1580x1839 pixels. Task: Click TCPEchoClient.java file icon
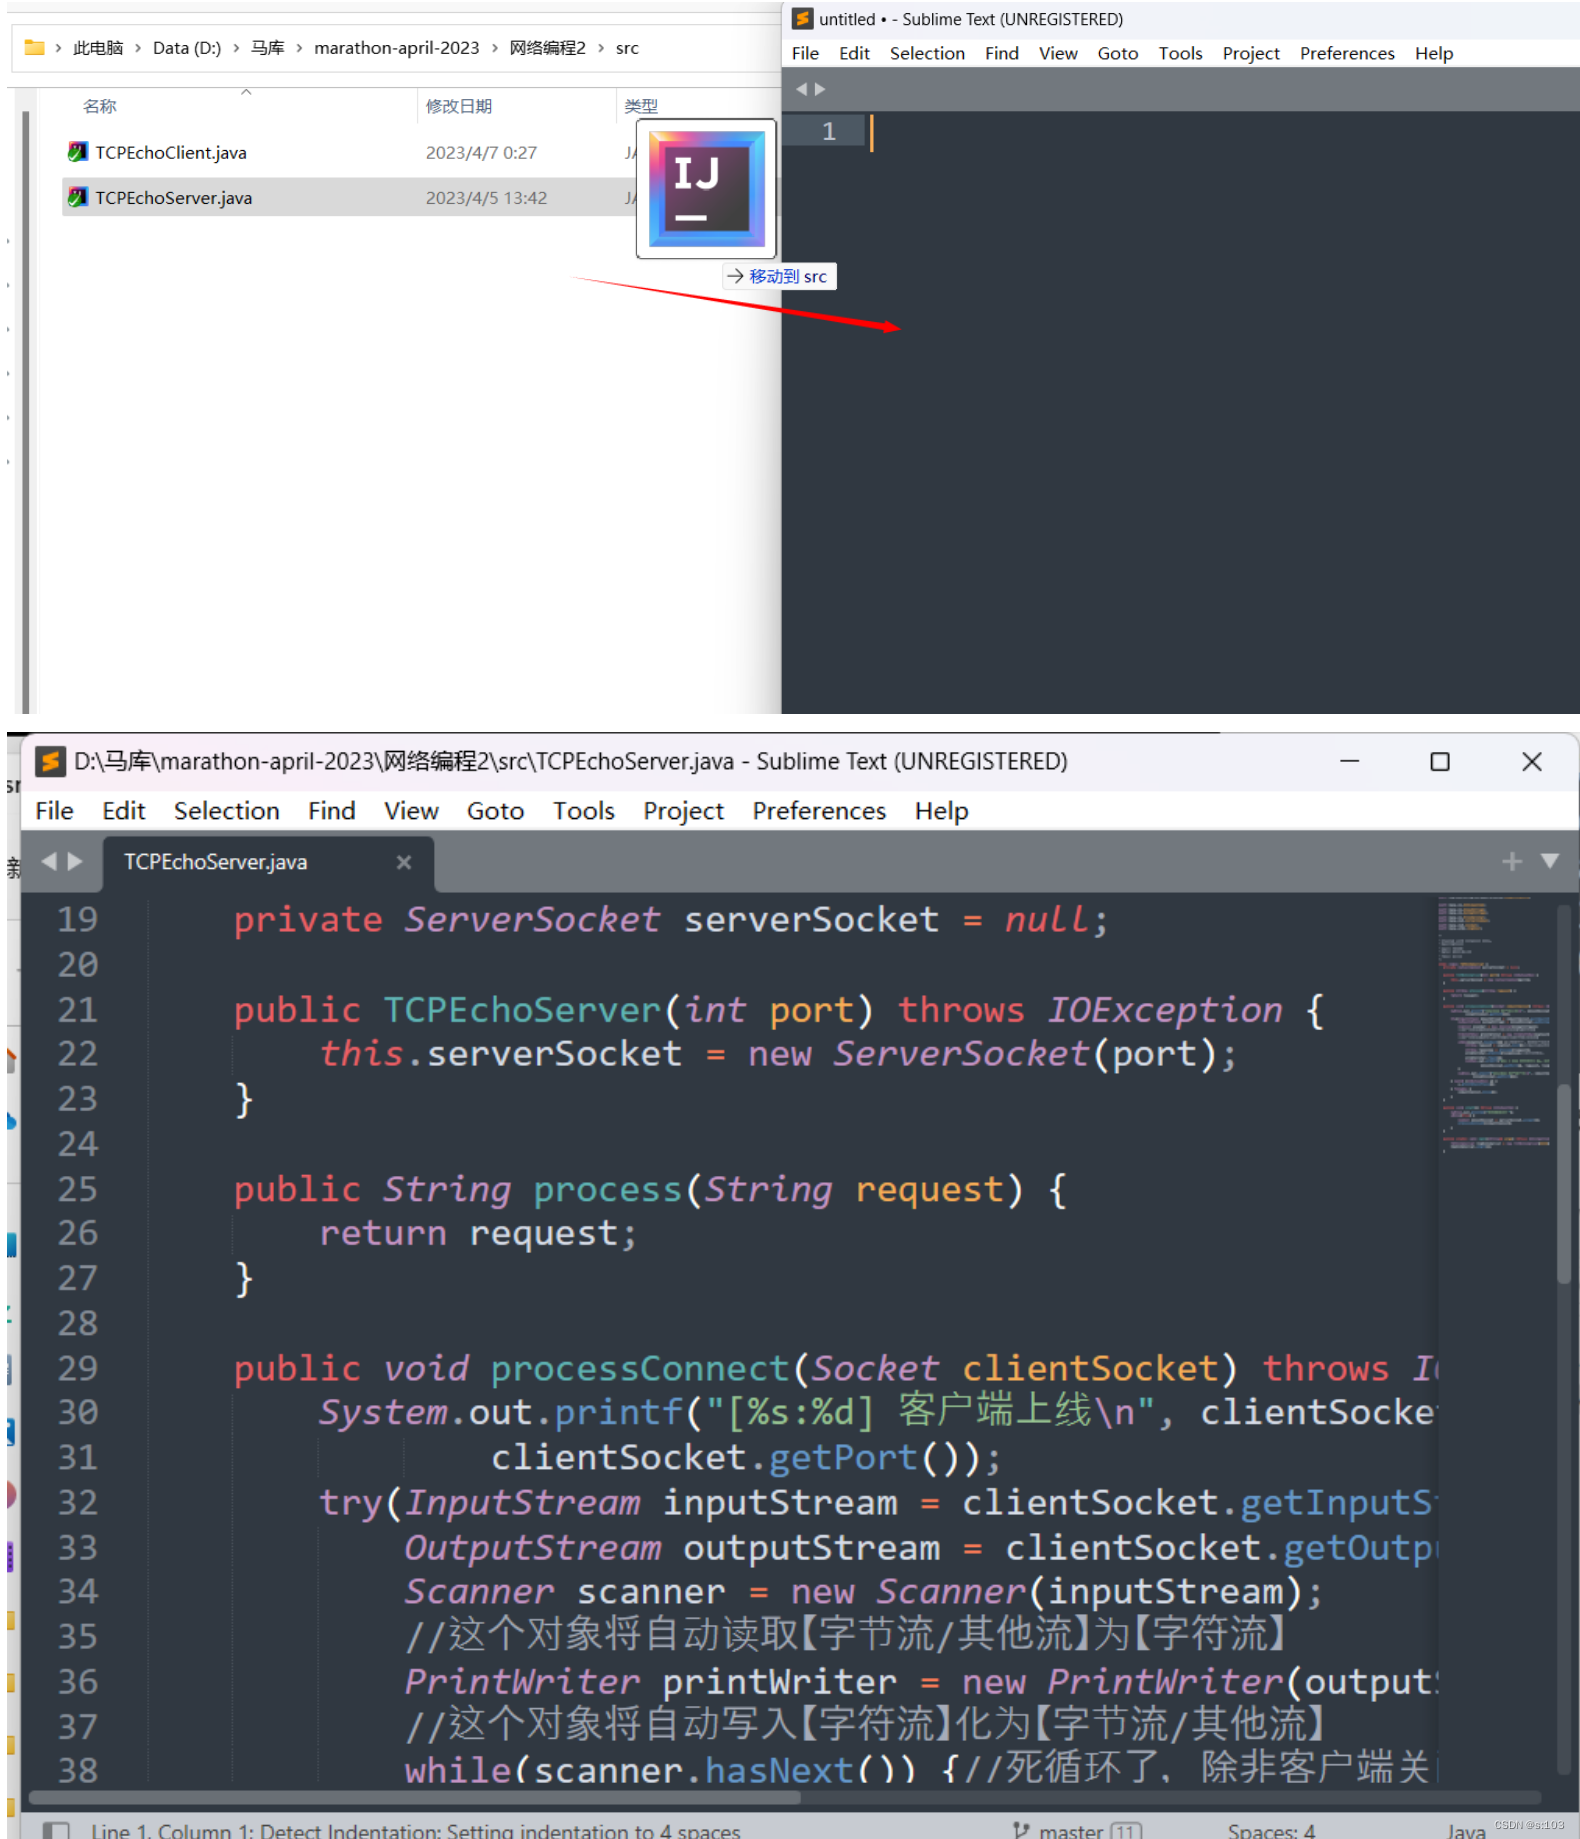[x=78, y=152]
